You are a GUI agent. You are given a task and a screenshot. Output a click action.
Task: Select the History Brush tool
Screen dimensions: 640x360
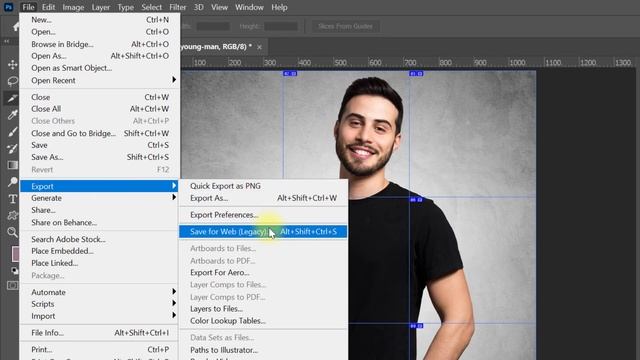click(x=13, y=149)
